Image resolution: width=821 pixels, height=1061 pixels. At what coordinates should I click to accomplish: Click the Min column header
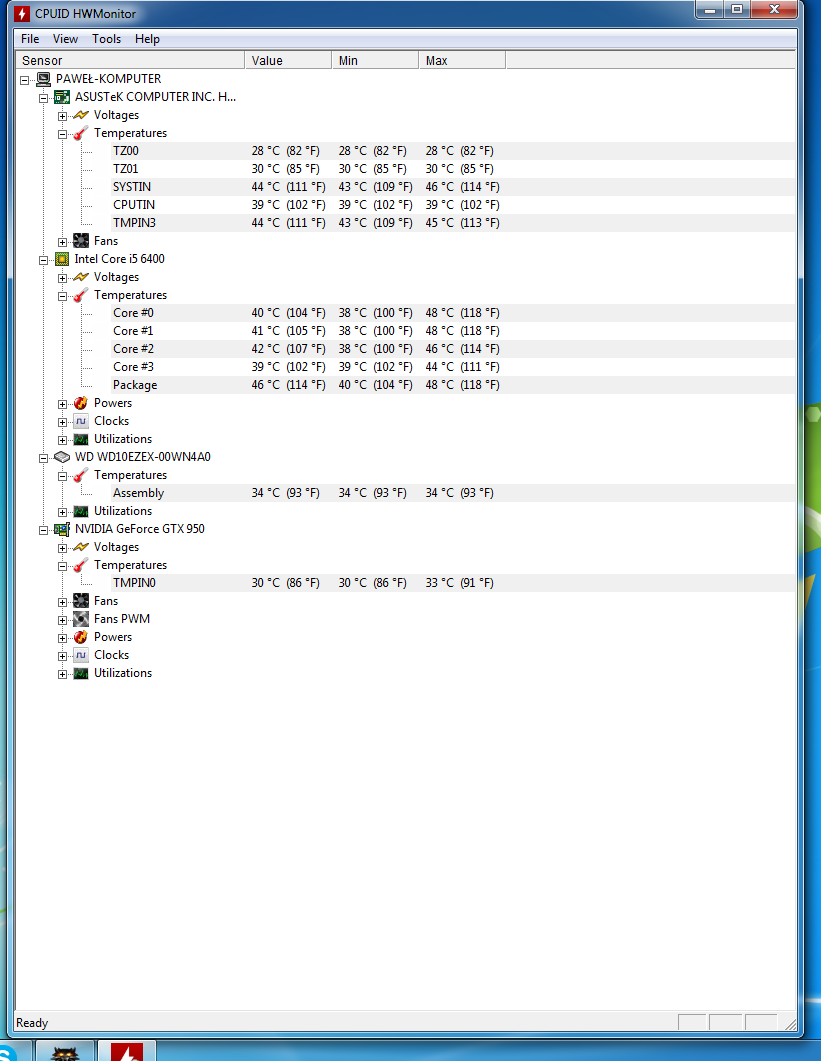(x=375, y=60)
